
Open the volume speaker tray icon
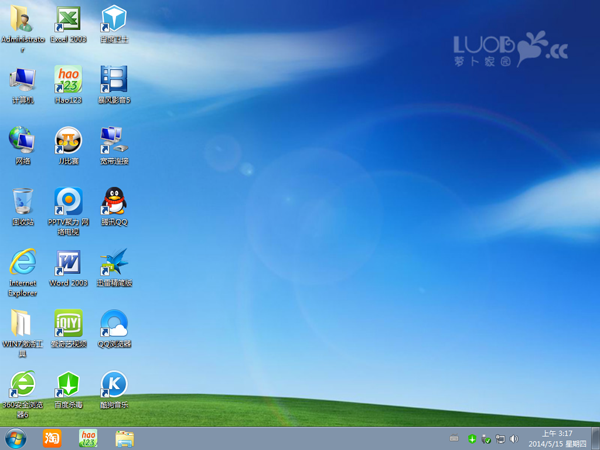[x=514, y=439]
